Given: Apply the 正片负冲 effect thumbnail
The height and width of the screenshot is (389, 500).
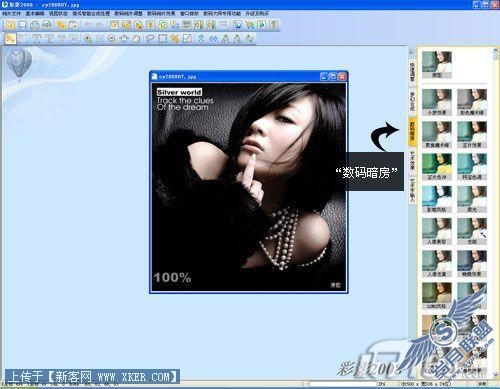Looking at the screenshot, I should point(437,167).
